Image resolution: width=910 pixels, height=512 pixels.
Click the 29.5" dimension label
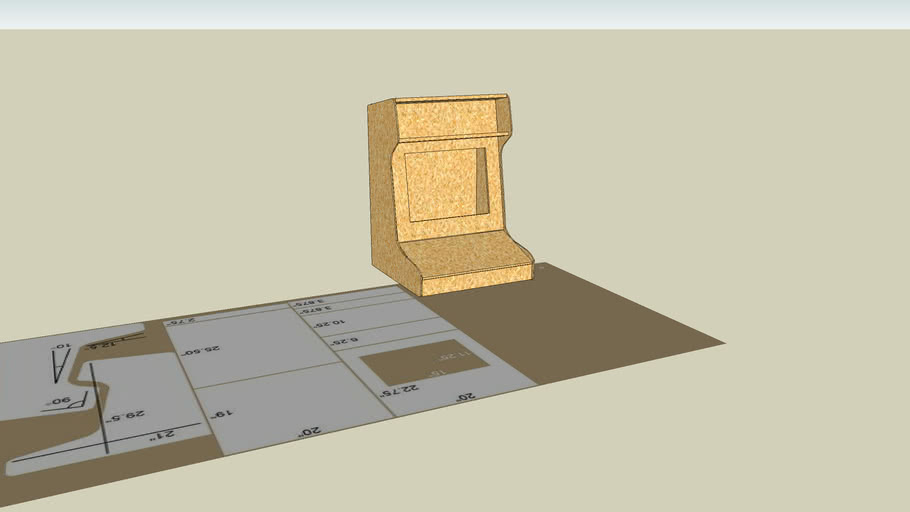(x=128, y=415)
